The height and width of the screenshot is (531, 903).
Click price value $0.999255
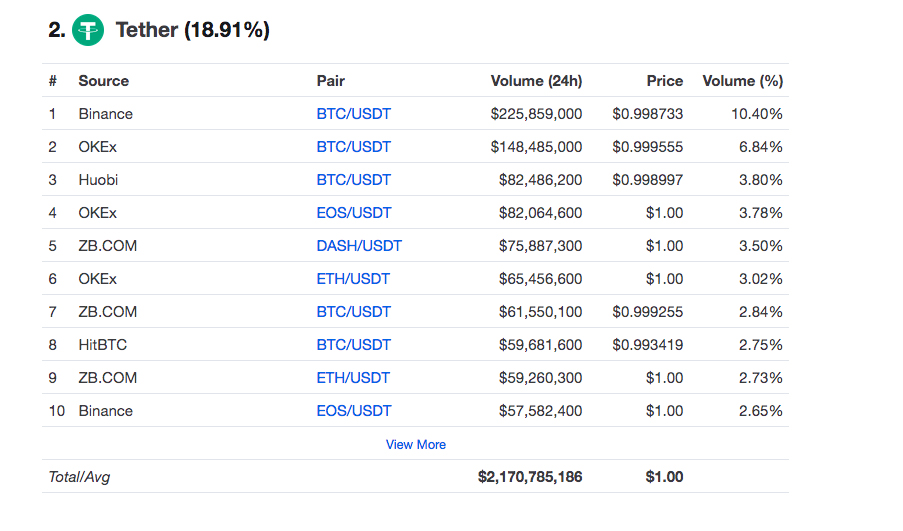click(648, 312)
